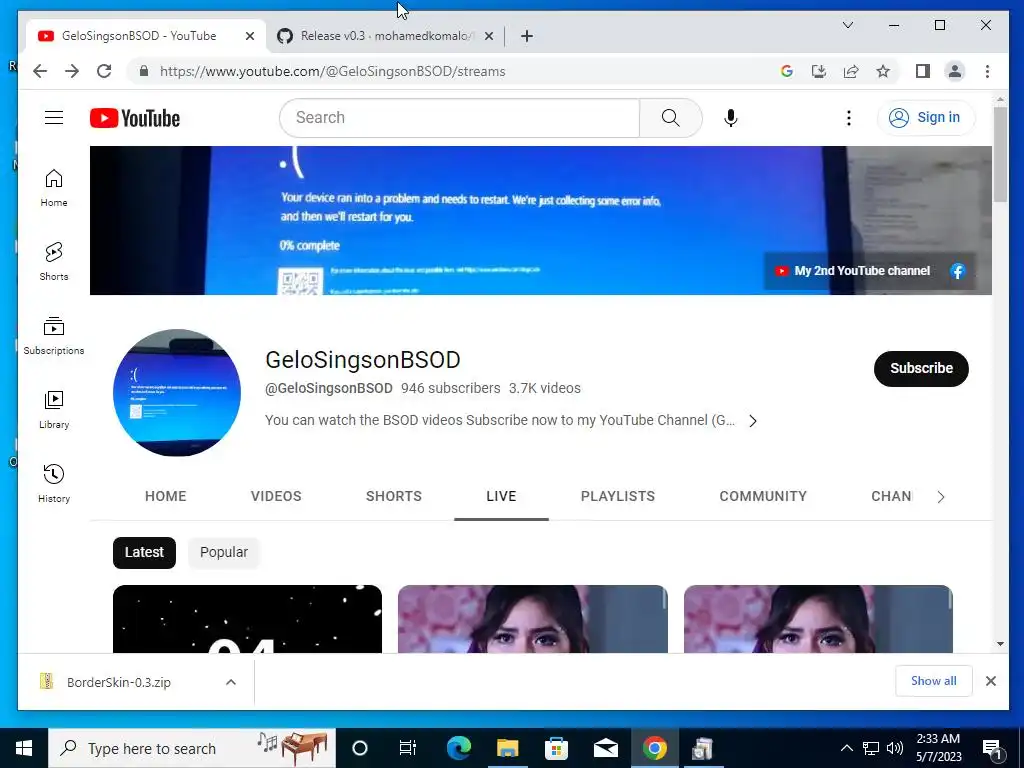Click the search magnifier button
Screen dimensions: 1024x768
click(x=670, y=118)
